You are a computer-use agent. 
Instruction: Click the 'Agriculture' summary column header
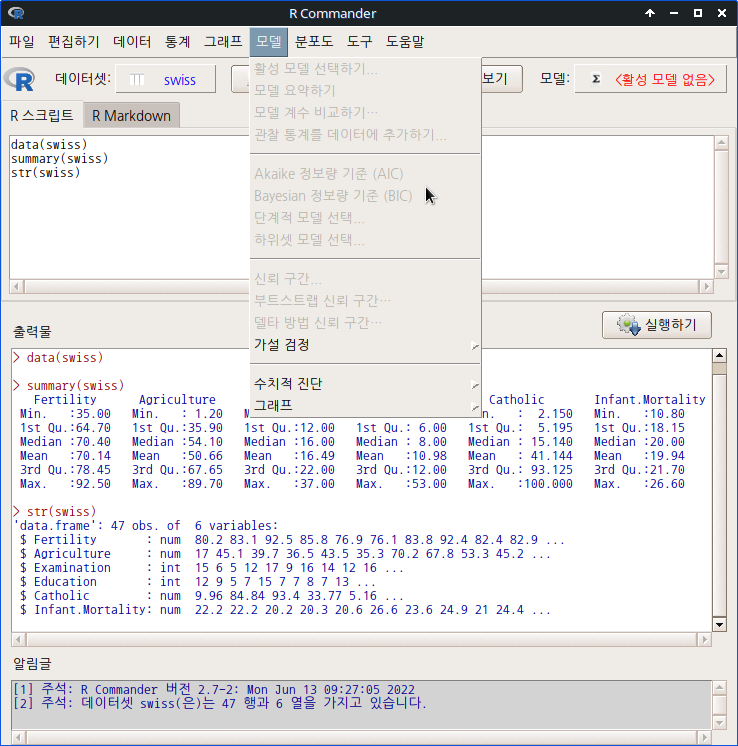177,400
